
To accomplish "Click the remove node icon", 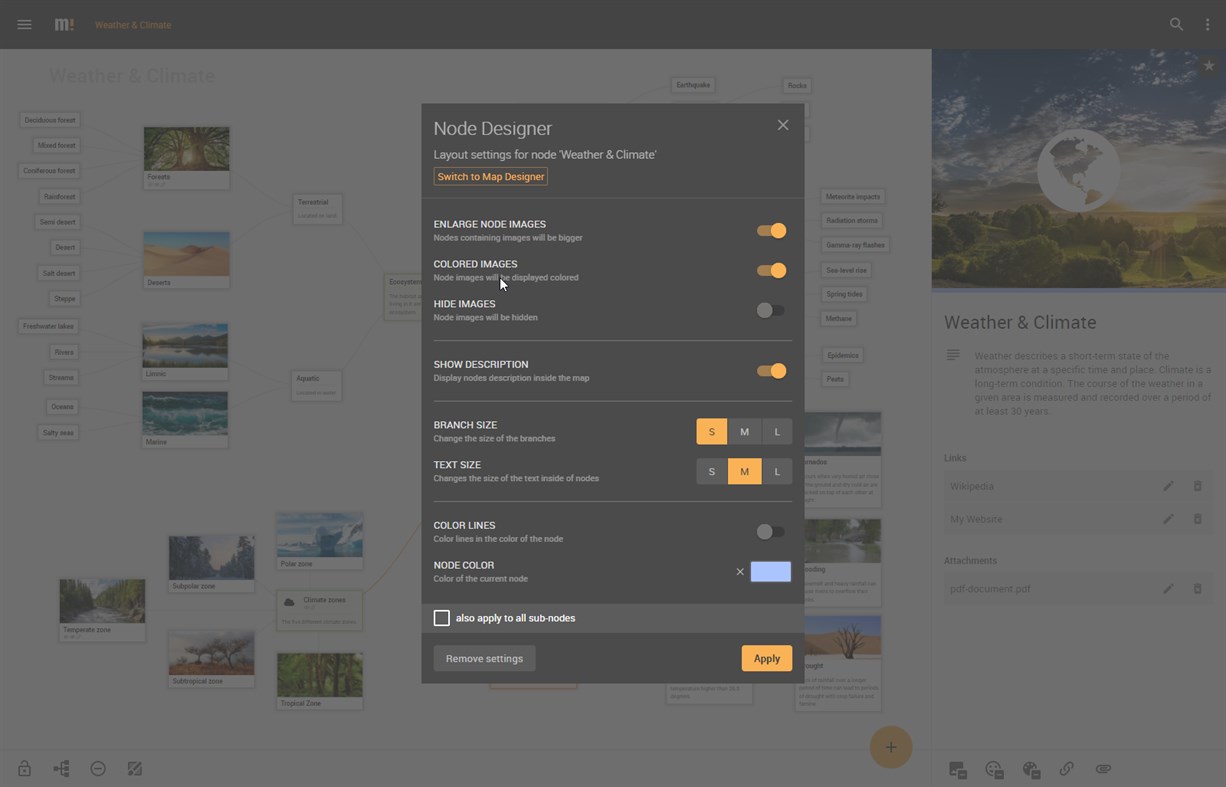I will [x=97, y=768].
